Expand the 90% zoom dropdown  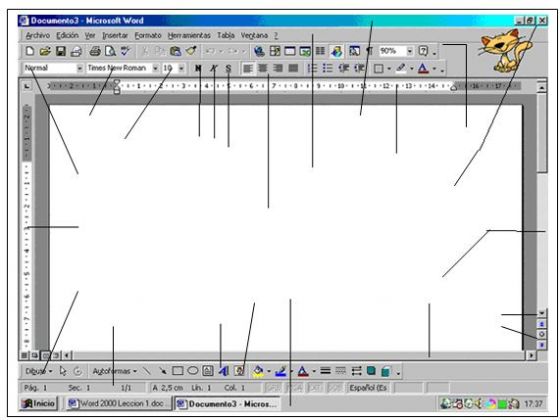pos(410,51)
